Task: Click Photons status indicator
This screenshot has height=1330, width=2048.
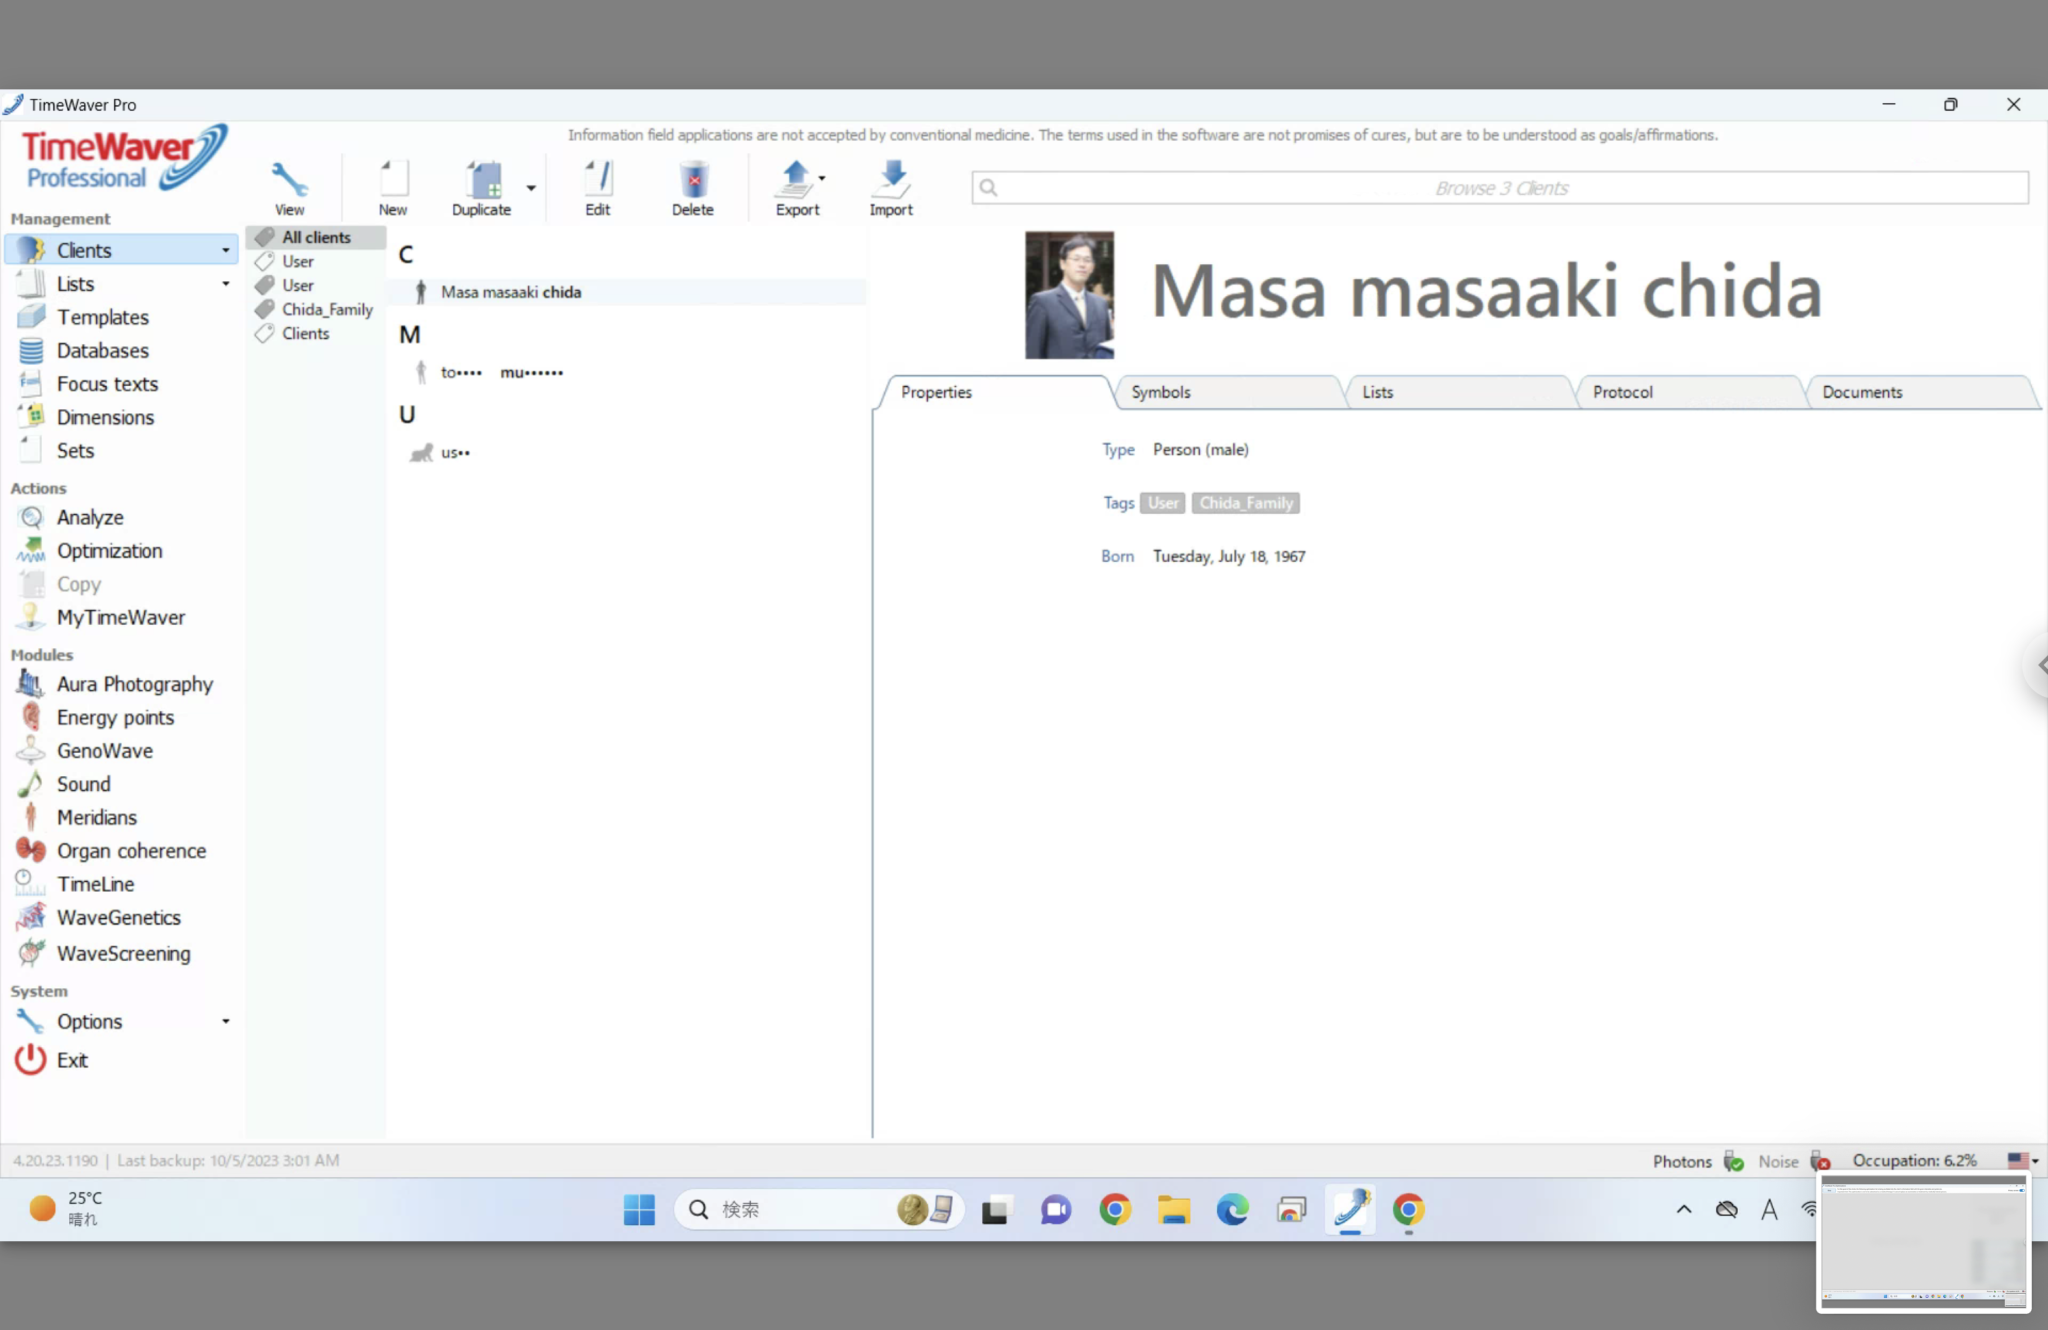Action: tap(1698, 1161)
